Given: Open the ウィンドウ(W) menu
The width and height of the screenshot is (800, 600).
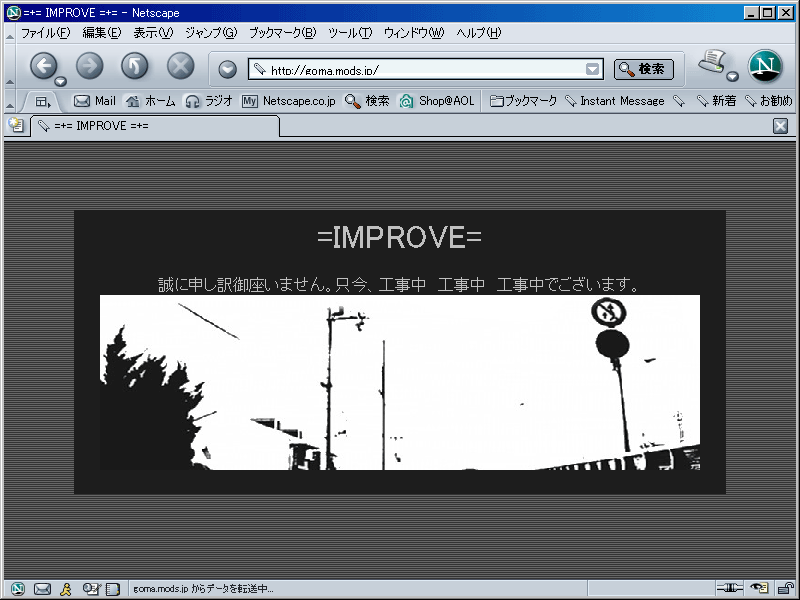Looking at the screenshot, I should [414, 33].
